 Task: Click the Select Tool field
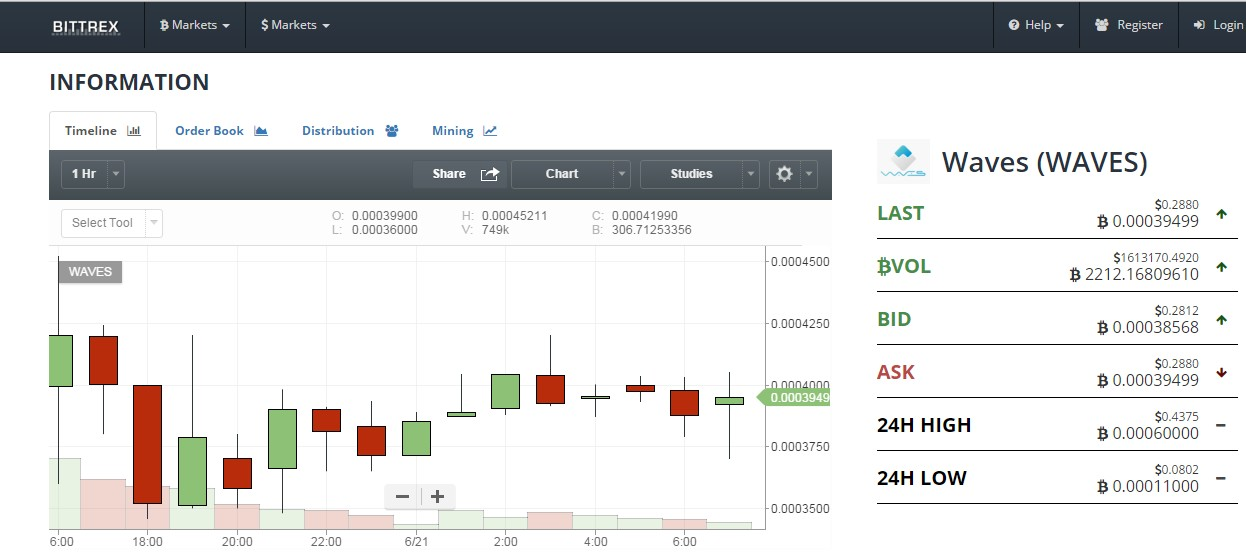[x=102, y=223]
